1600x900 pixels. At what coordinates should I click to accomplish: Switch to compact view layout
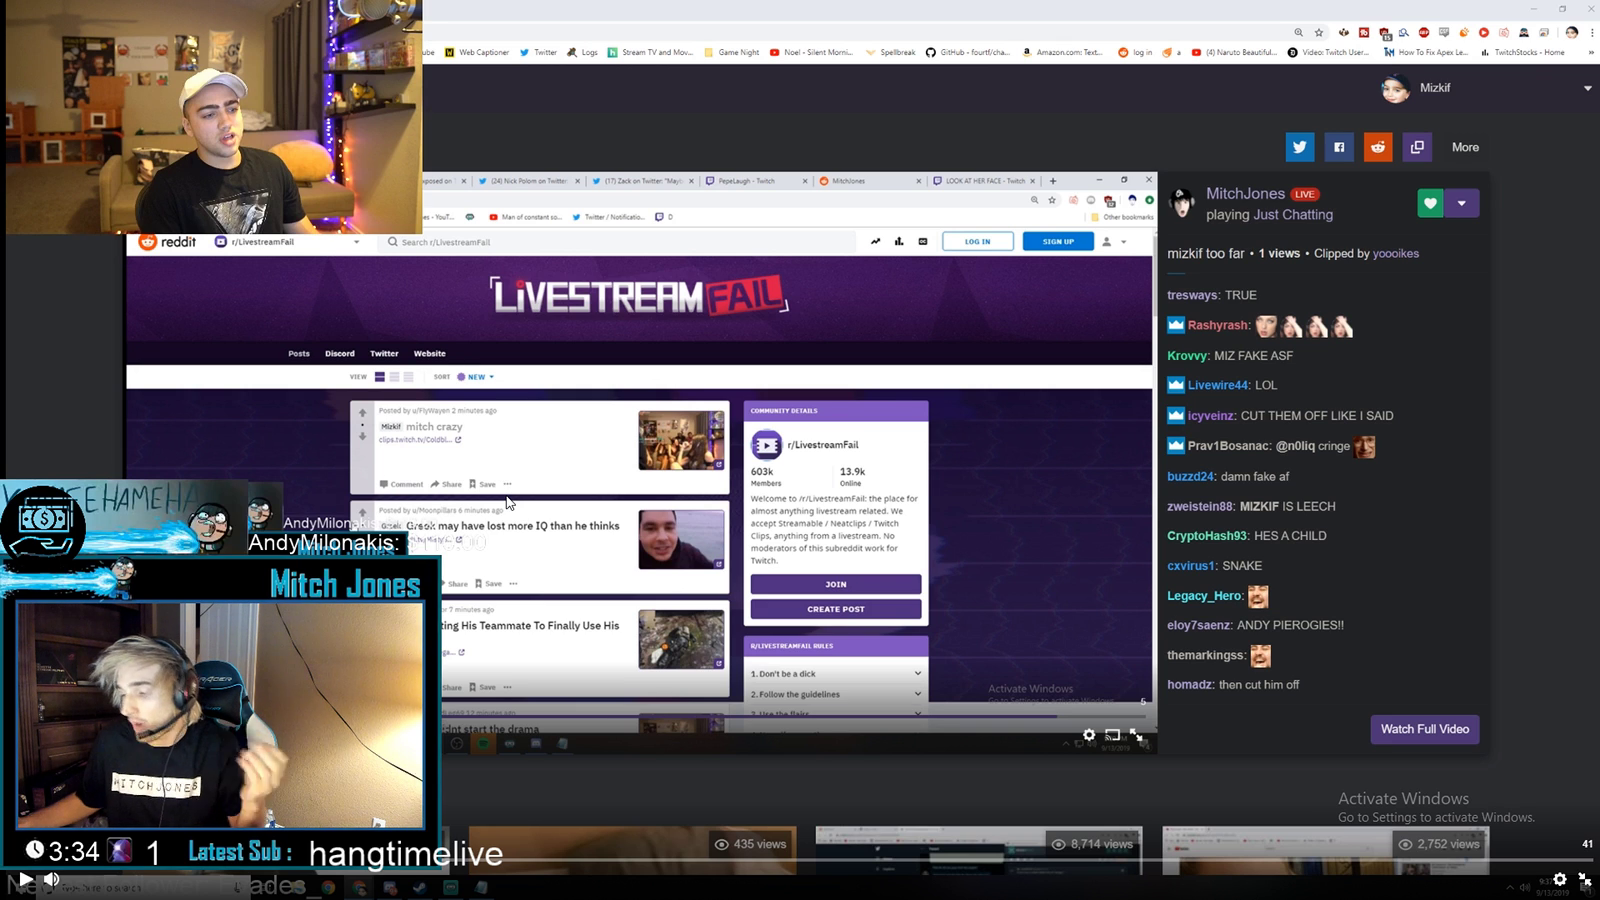[x=408, y=377]
